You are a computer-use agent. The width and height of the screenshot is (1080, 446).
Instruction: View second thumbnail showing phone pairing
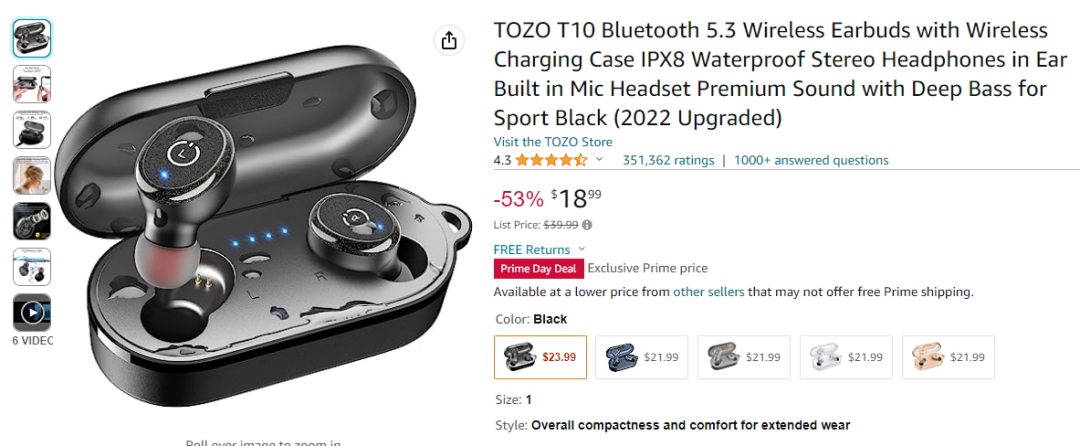[32, 84]
